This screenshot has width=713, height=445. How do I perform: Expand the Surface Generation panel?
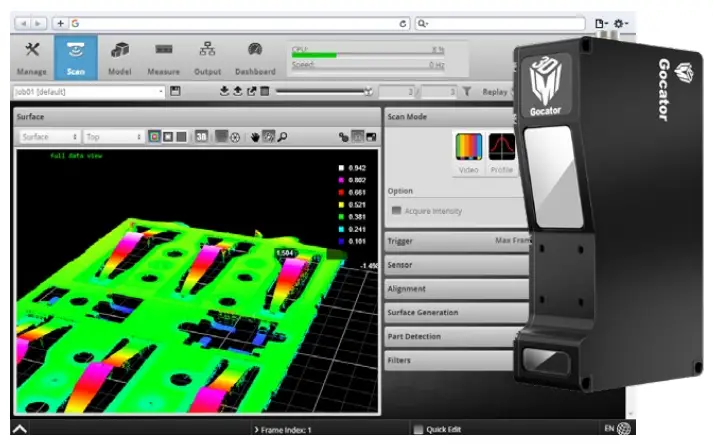pyautogui.click(x=456, y=312)
